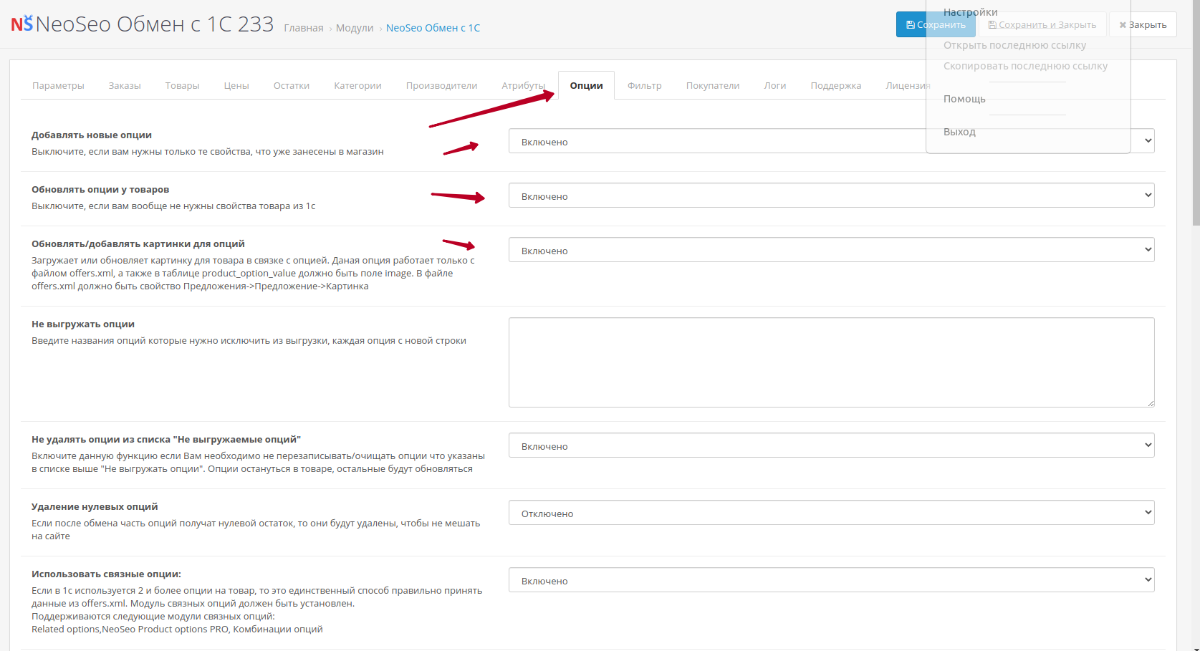Choose Скопировать последнюю ссылку menu item
The image size is (1200, 651).
pos(1026,66)
